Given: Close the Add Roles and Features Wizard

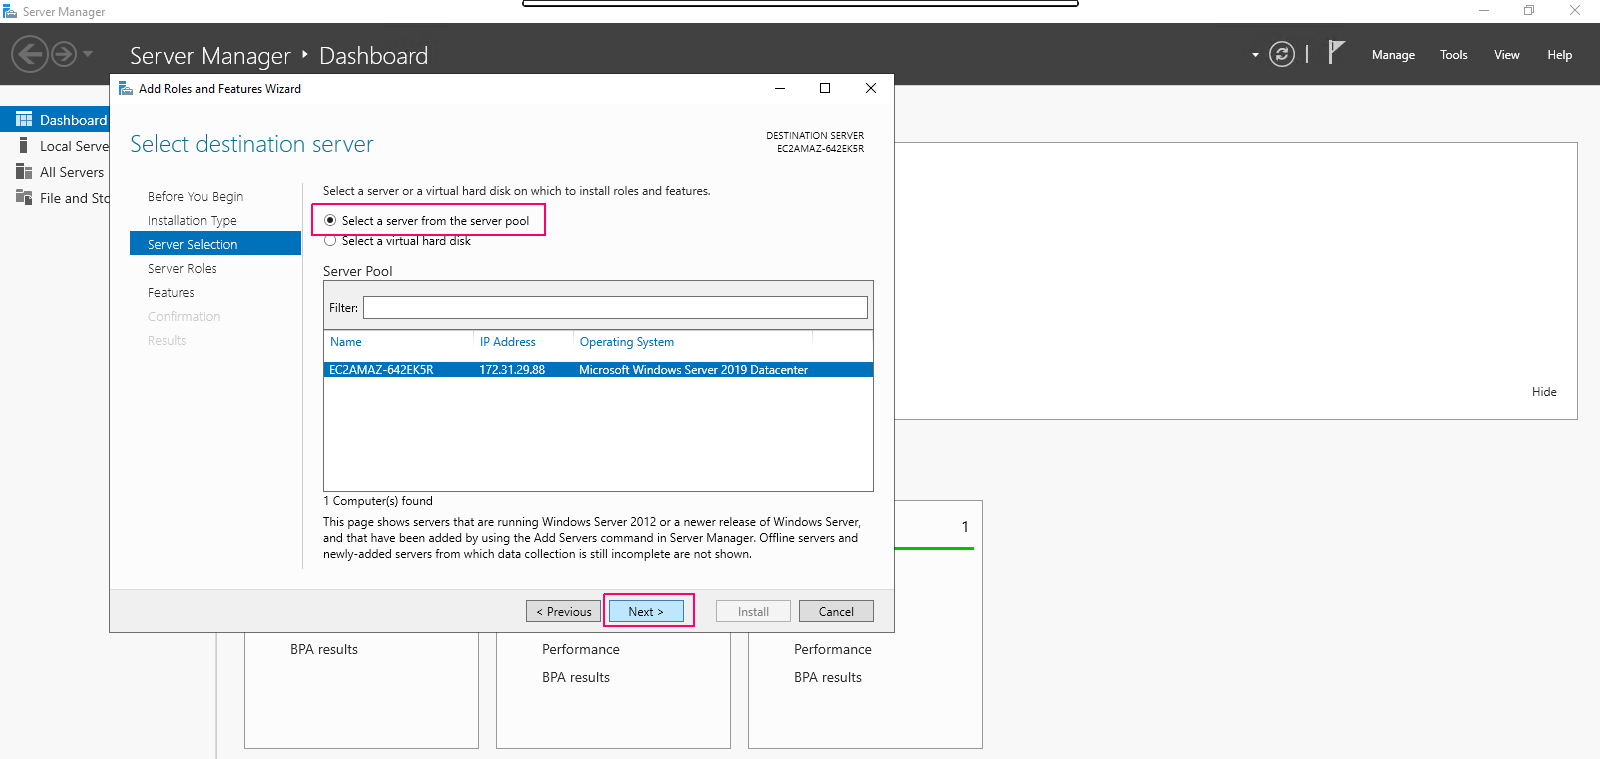Looking at the screenshot, I should (871, 88).
